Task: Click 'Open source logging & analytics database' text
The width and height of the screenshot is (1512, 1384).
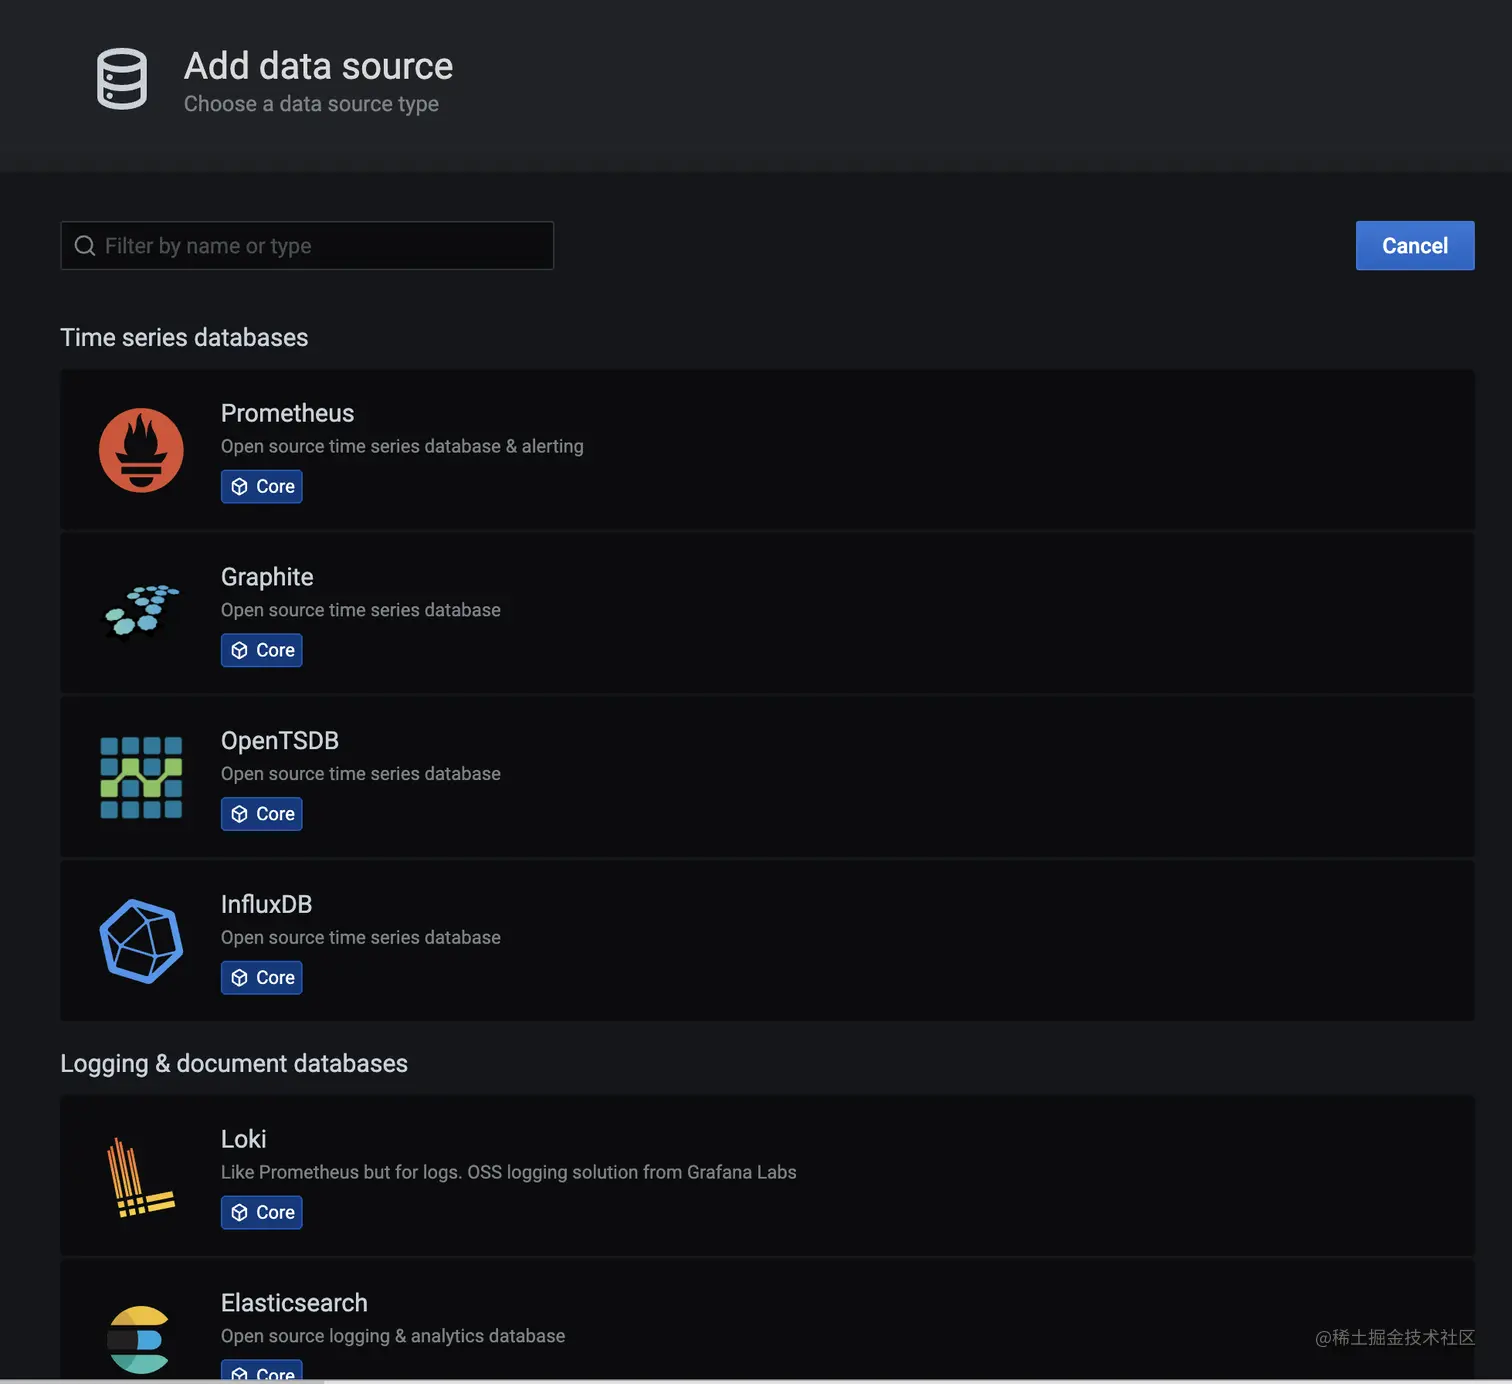Action: [393, 1336]
